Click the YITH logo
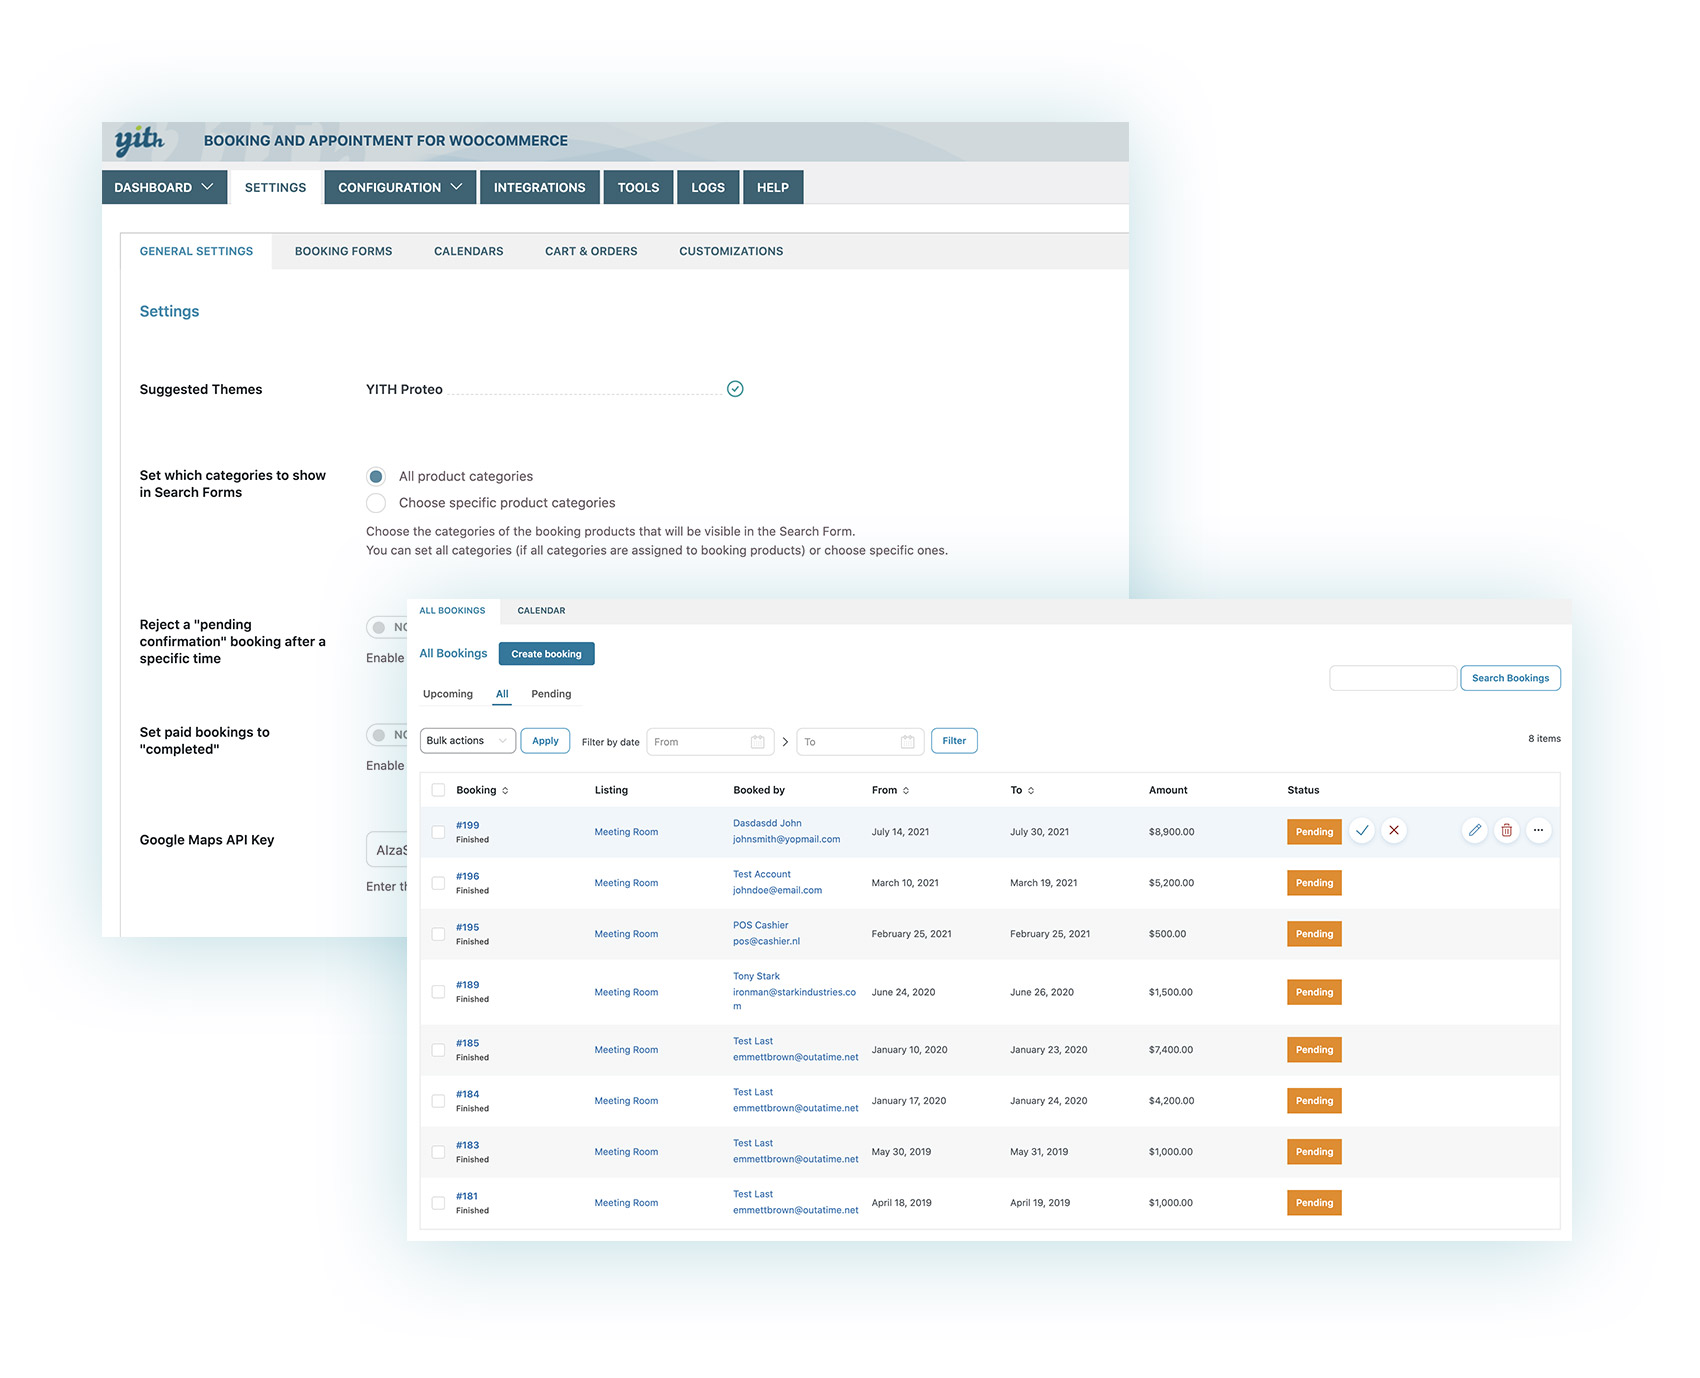The width and height of the screenshot is (1700, 1378). [139, 141]
